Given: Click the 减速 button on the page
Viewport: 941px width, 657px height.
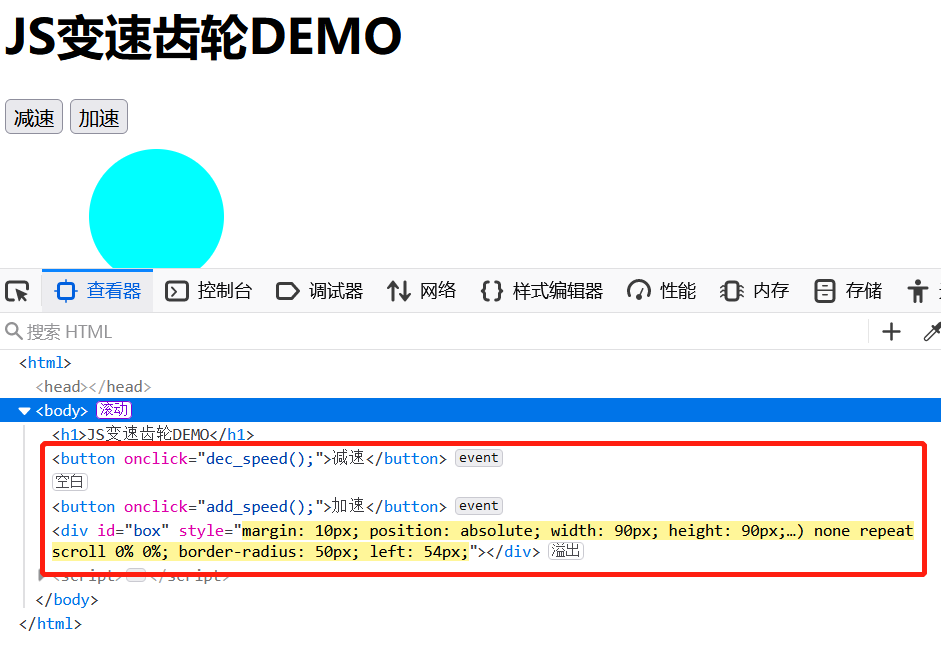Looking at the screenshot, I should pos(33,116).
